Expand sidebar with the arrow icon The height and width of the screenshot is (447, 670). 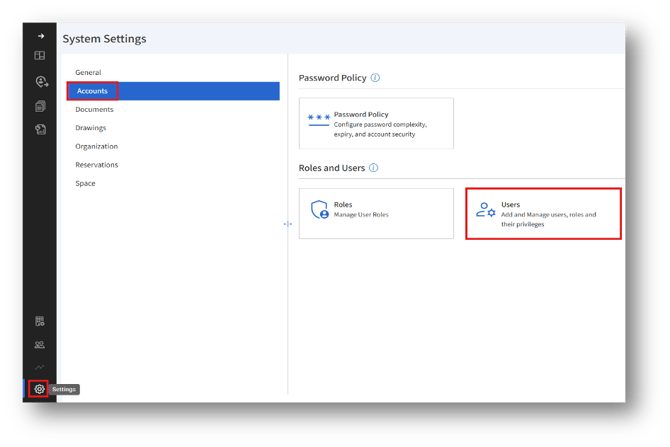click(x=40, y=36)
